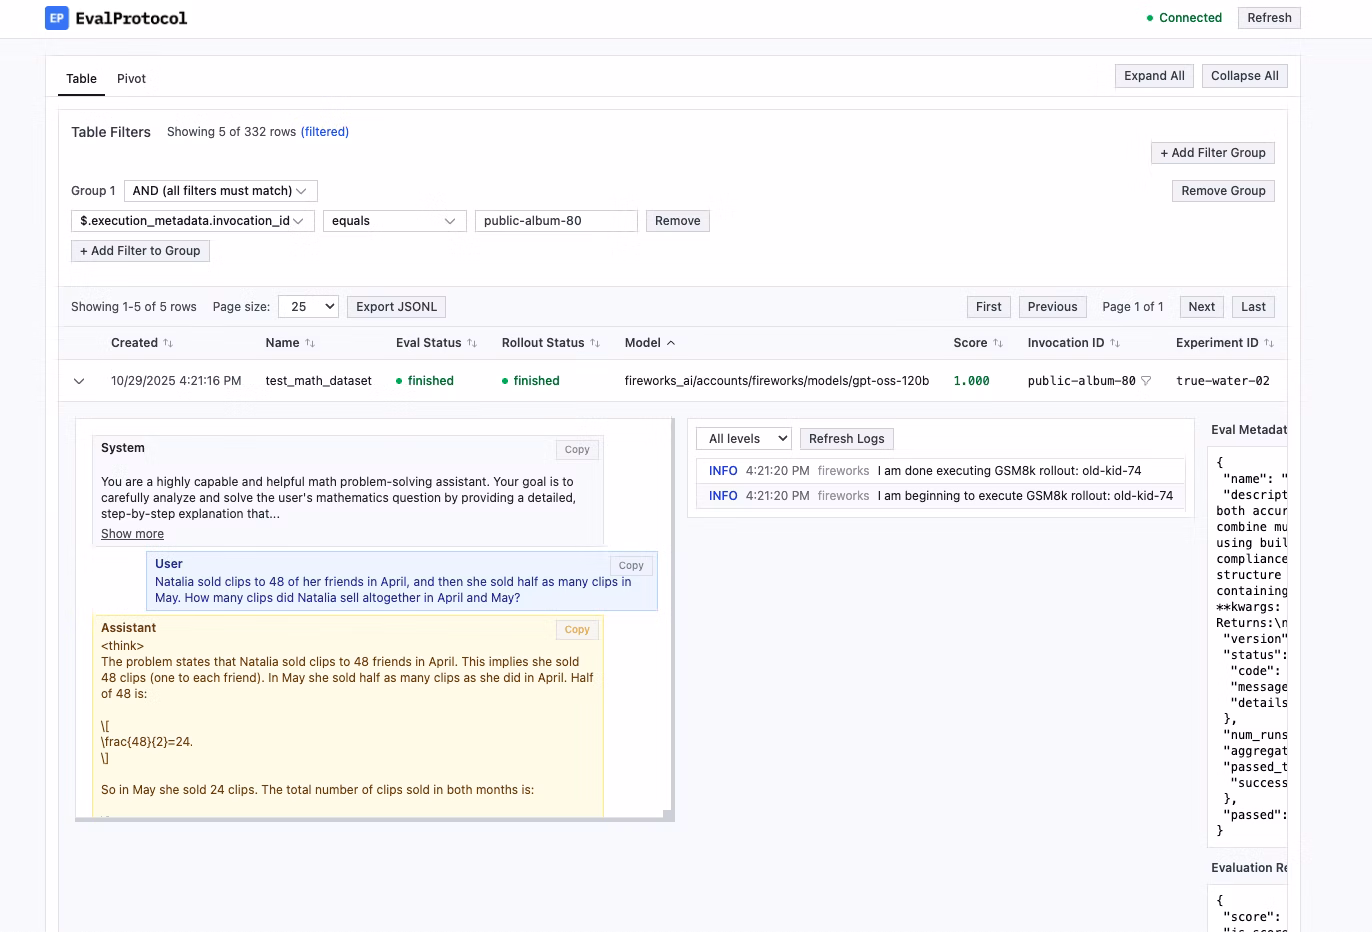Click Export JSONL button

click(x=396, y=307)
